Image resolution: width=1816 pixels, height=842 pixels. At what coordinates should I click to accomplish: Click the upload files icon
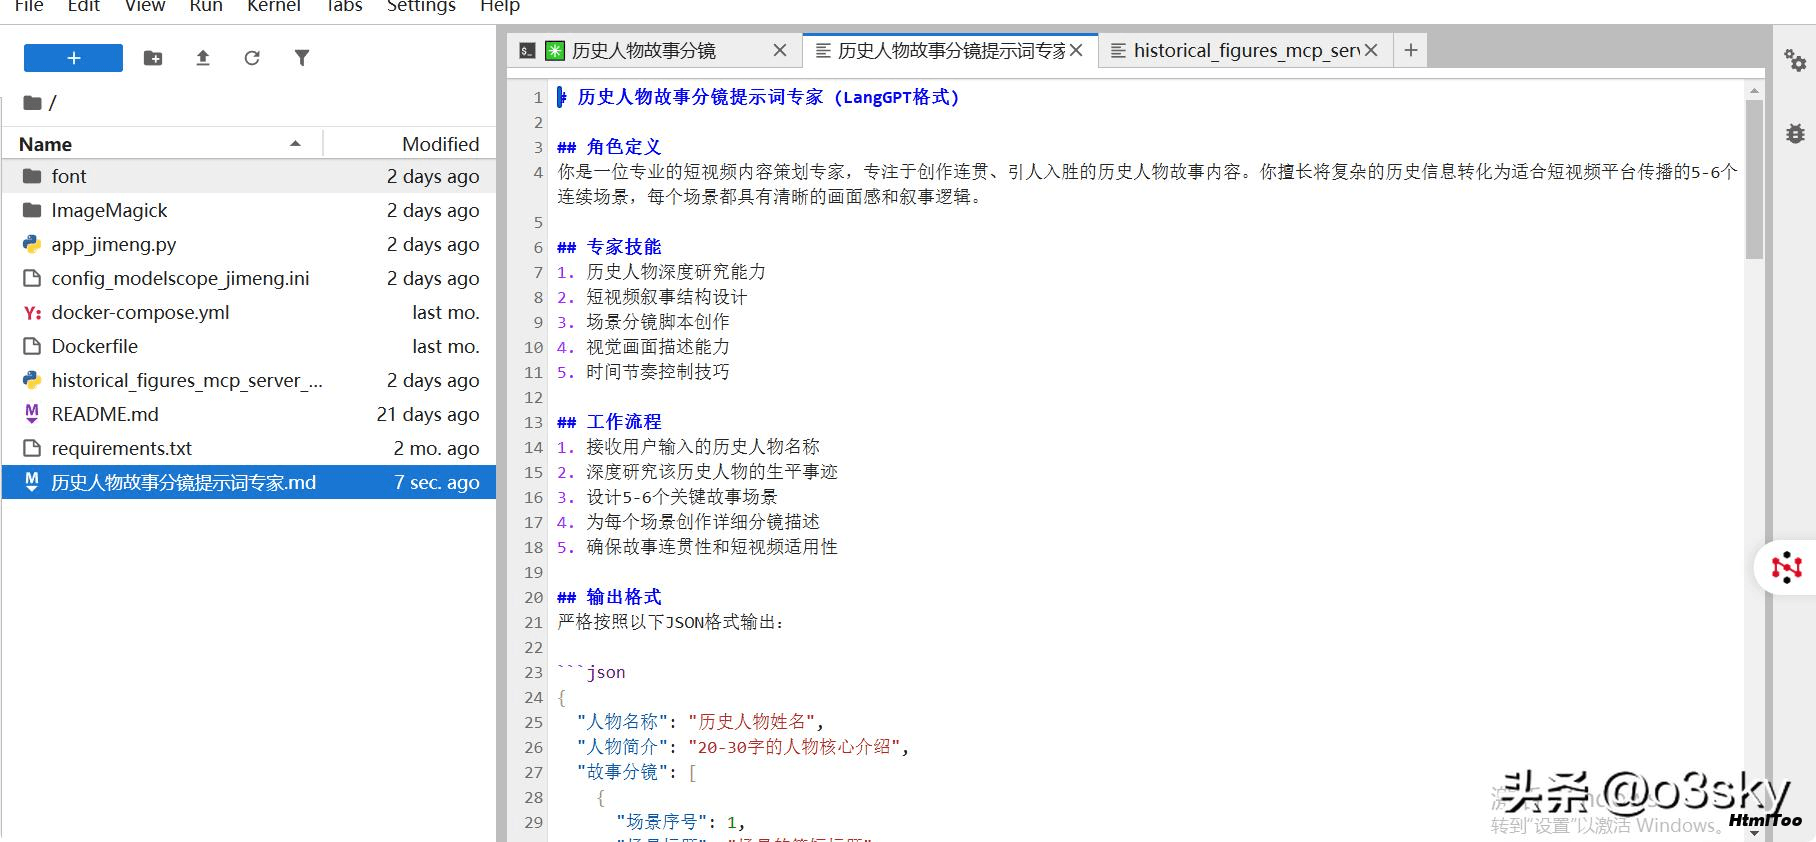(x=203, y=58)
